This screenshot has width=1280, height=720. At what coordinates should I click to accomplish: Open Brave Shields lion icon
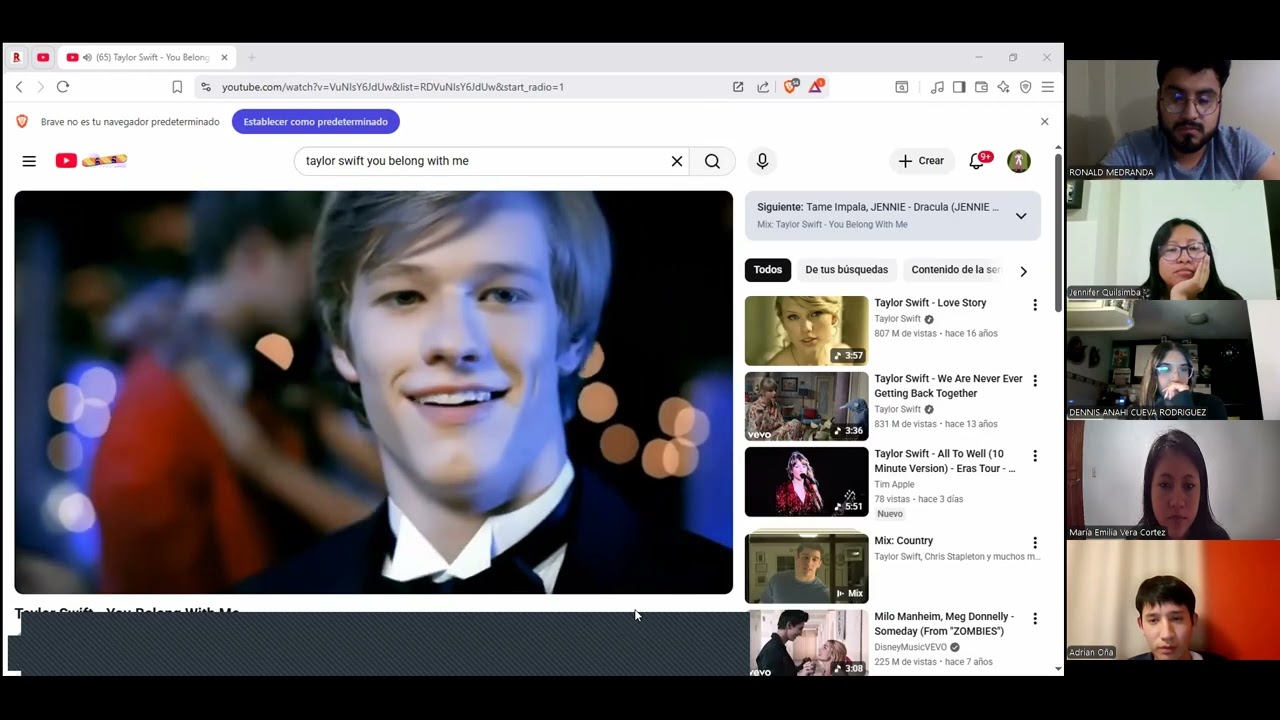point(790,87)
